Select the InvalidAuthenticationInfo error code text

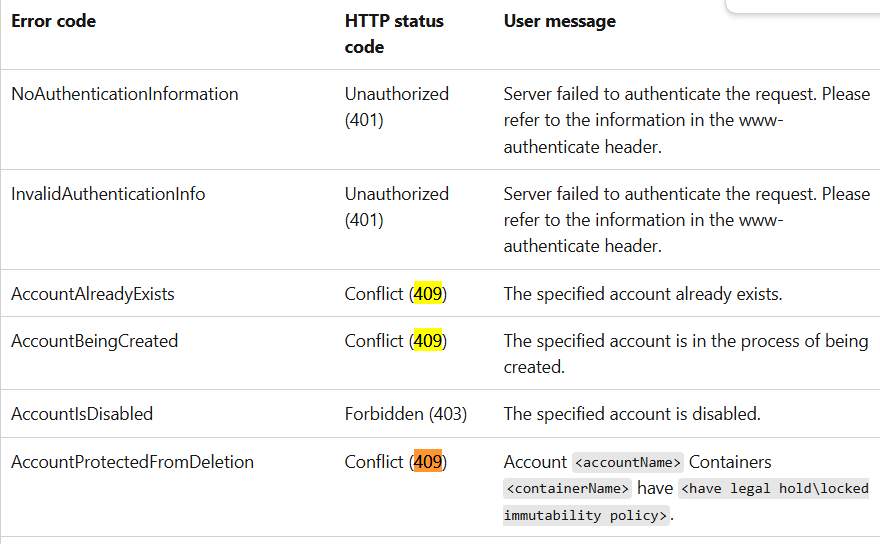(x=108, y=194)
